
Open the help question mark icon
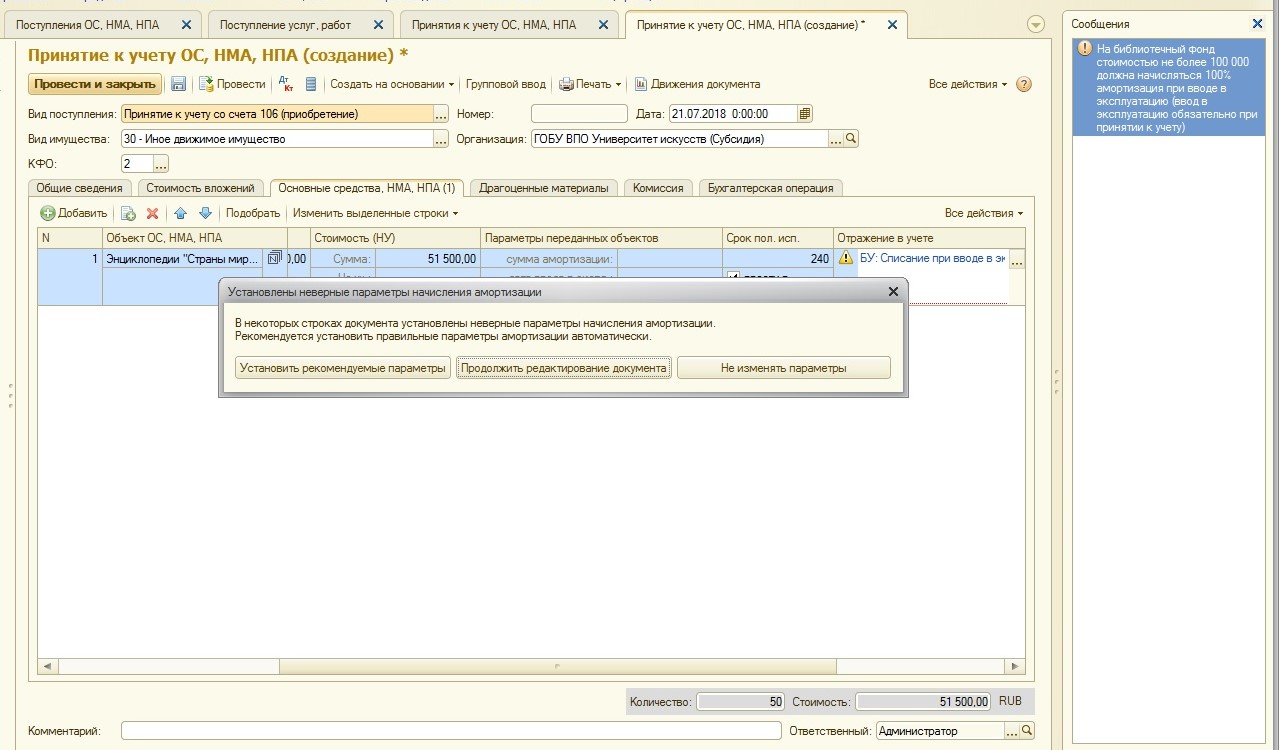click(x=1024, y=85)
